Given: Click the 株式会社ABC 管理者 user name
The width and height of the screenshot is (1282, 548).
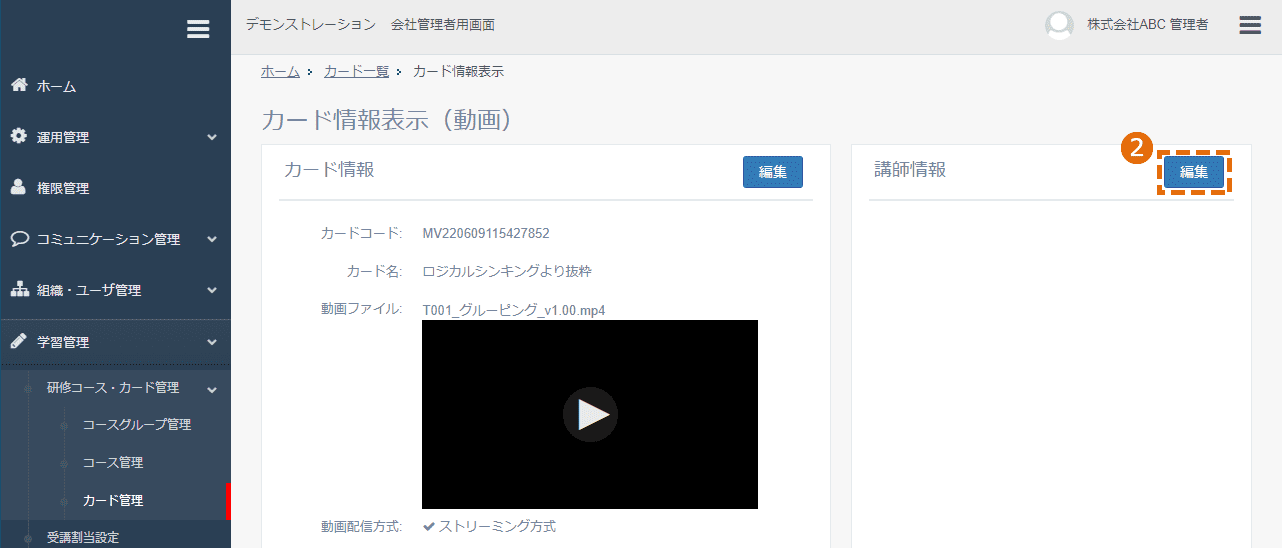Looking at the screenshot, I should tap(1148, 25).
